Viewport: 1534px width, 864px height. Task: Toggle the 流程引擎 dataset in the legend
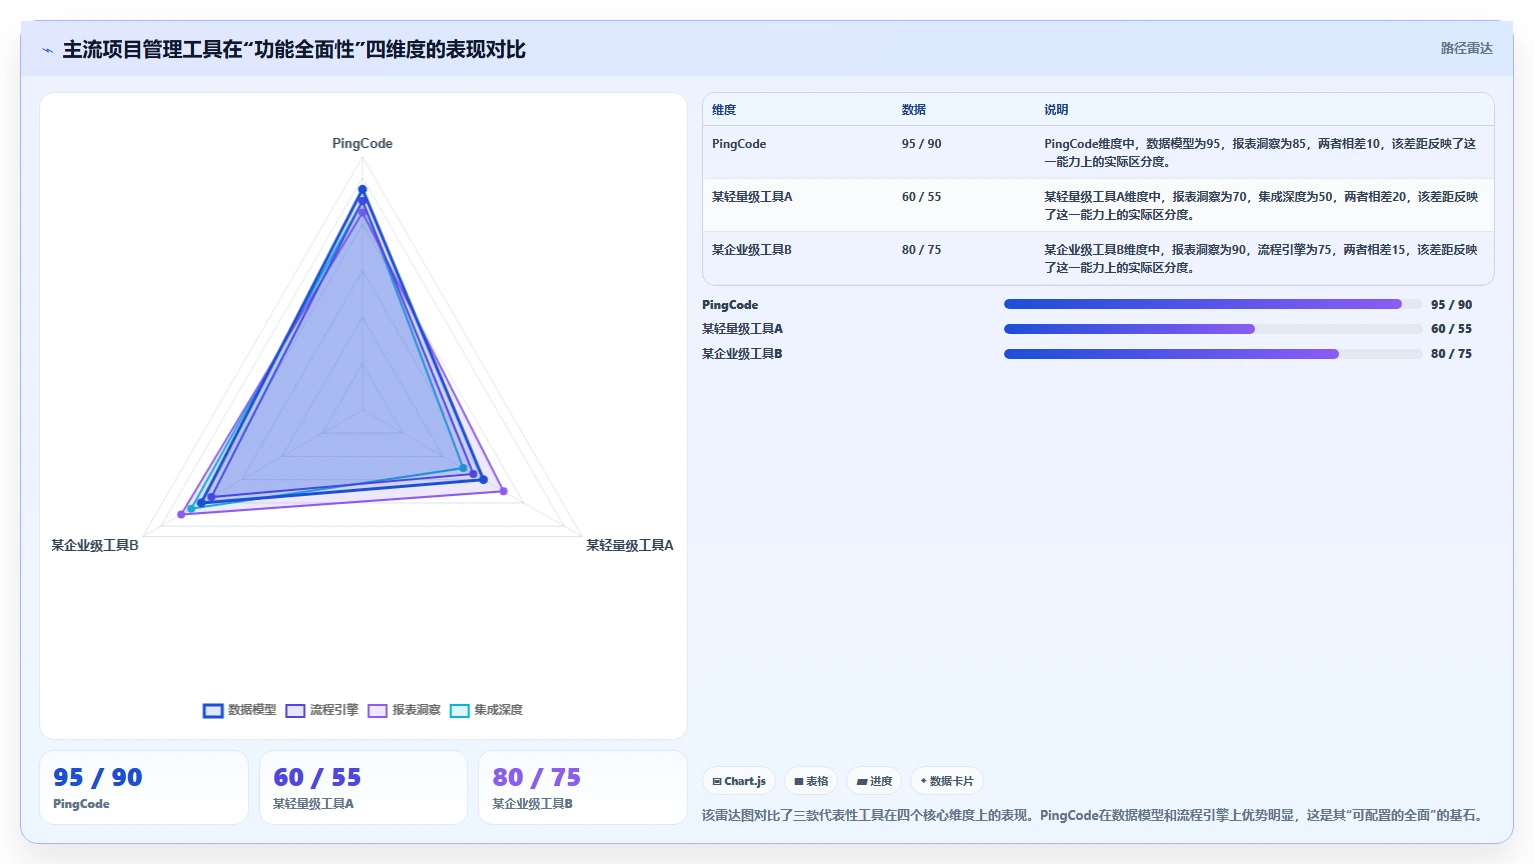[322, 710]
